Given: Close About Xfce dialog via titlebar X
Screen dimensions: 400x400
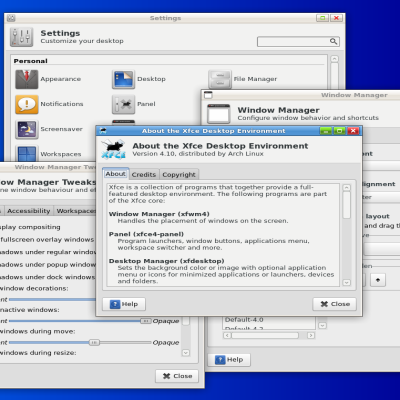Looking at the screenshot, I should click(x=353, y=131).
